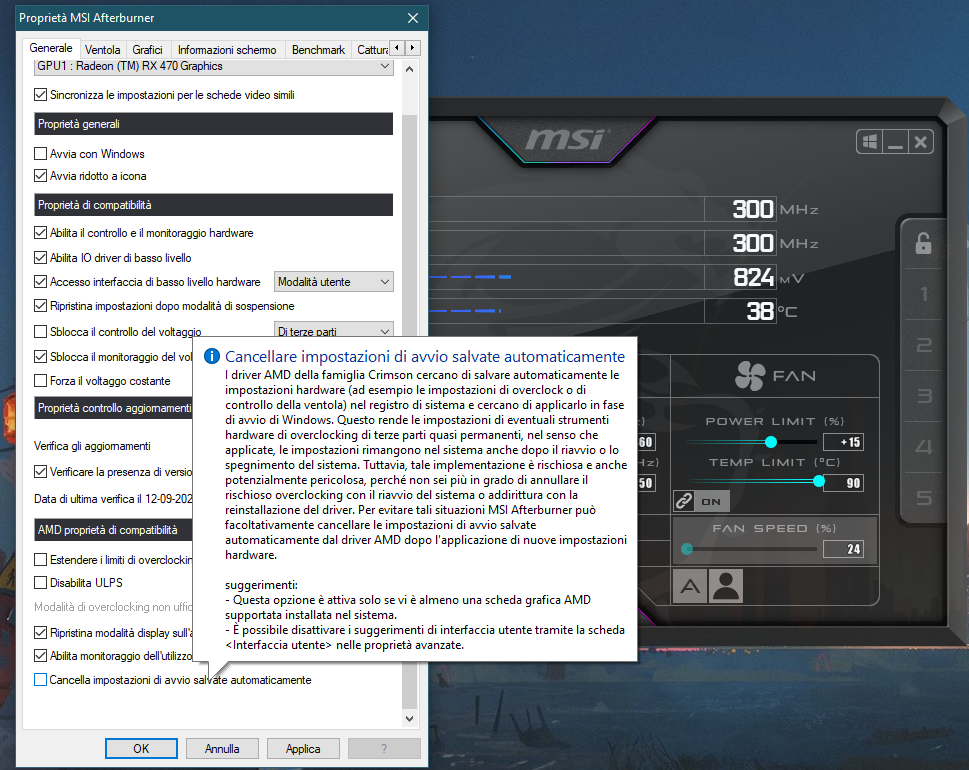The height and width of the screenshot is (770, 969).
Task: Click the Windows startup icon in Afterburner
Action: (x=870, y=142)
